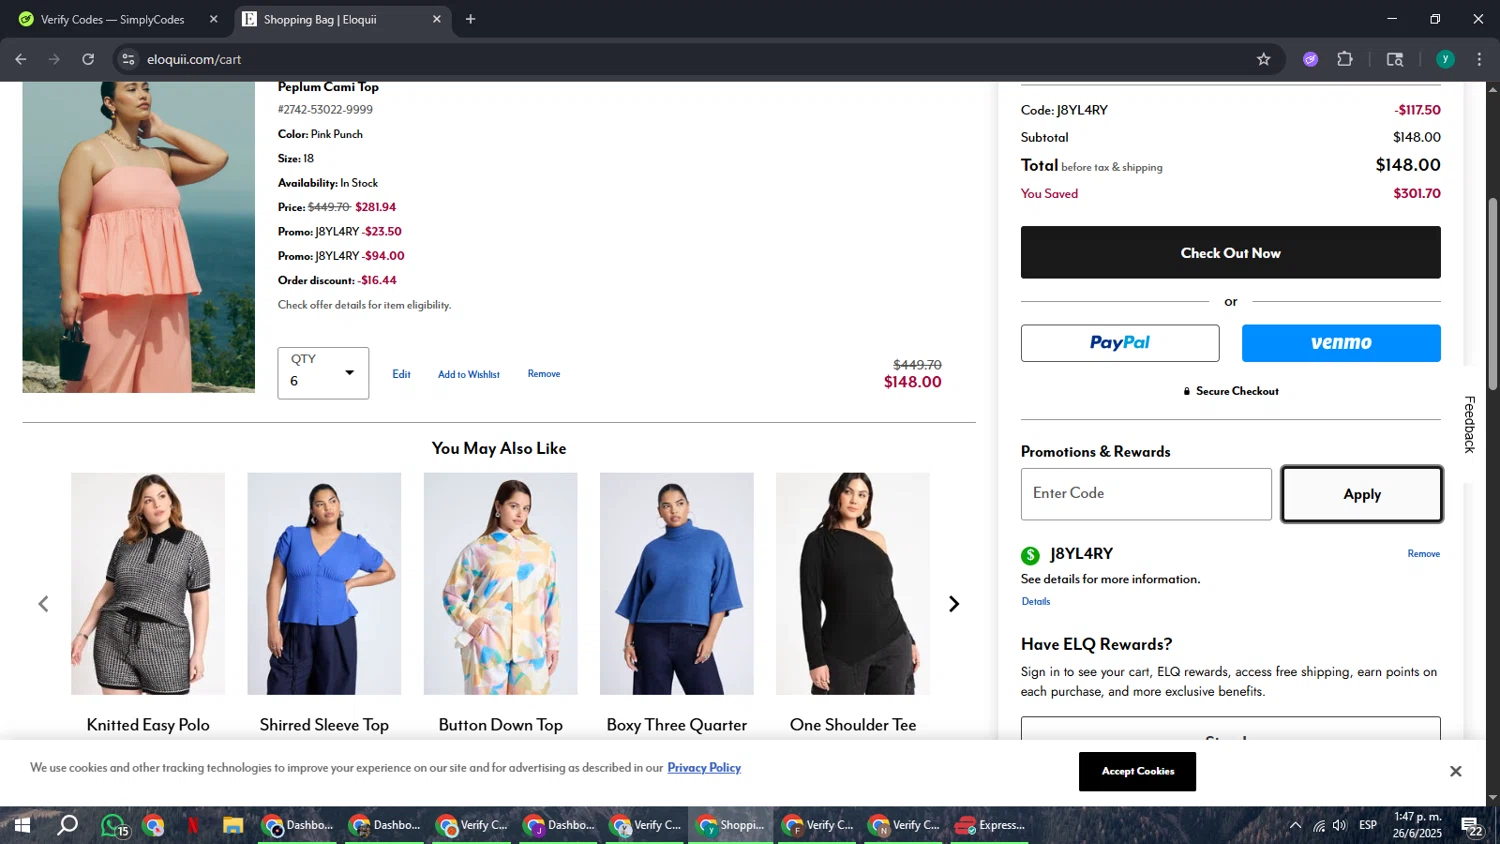Click the browser forward arrow icon
This screenshot has width=1500, height=844.
[54, 59]
